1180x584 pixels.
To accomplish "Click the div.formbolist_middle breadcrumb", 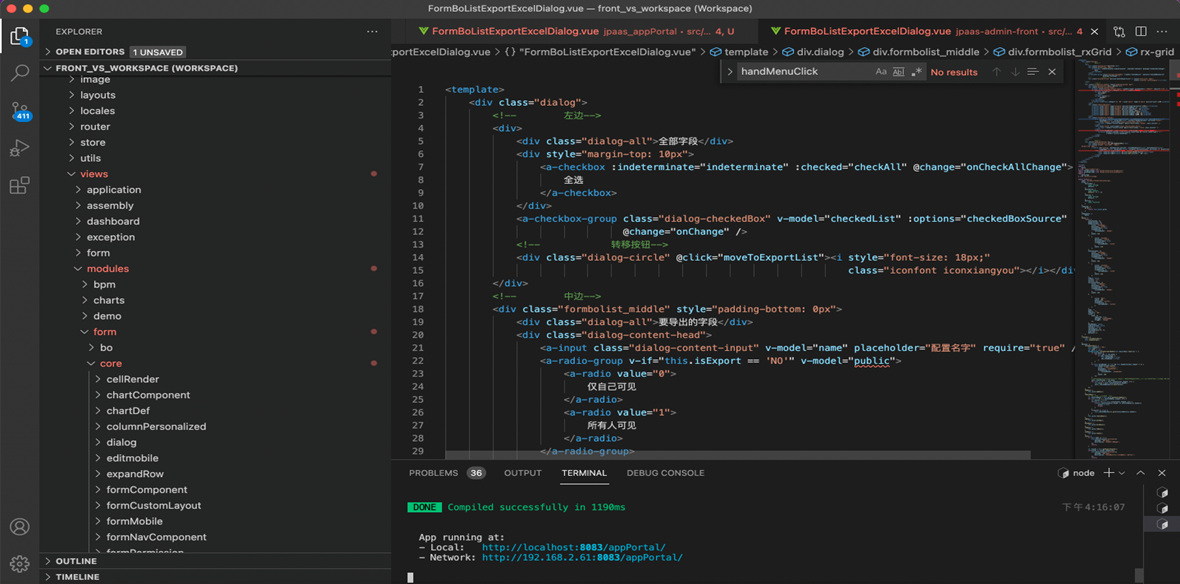I will (x=918, y=52).
